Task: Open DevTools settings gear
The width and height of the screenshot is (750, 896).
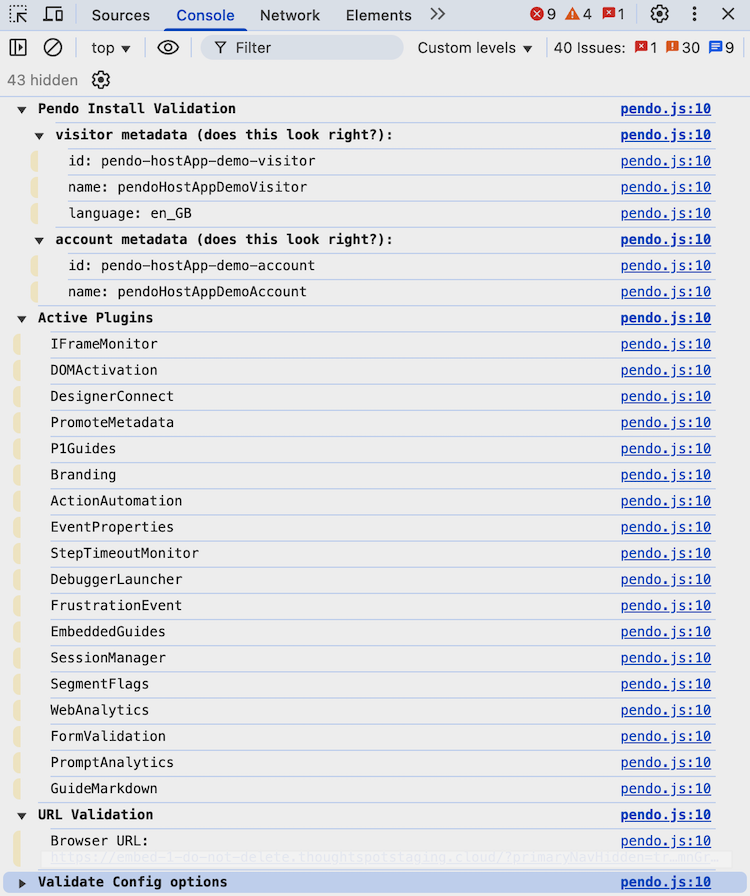Action: point(659,14)
